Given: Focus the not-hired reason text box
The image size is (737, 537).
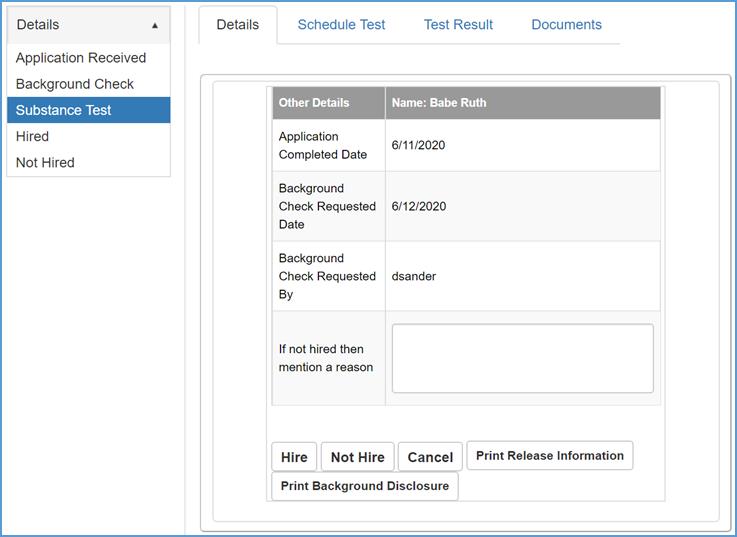Looking at the screenshot, I should click(x=522, y=358).
